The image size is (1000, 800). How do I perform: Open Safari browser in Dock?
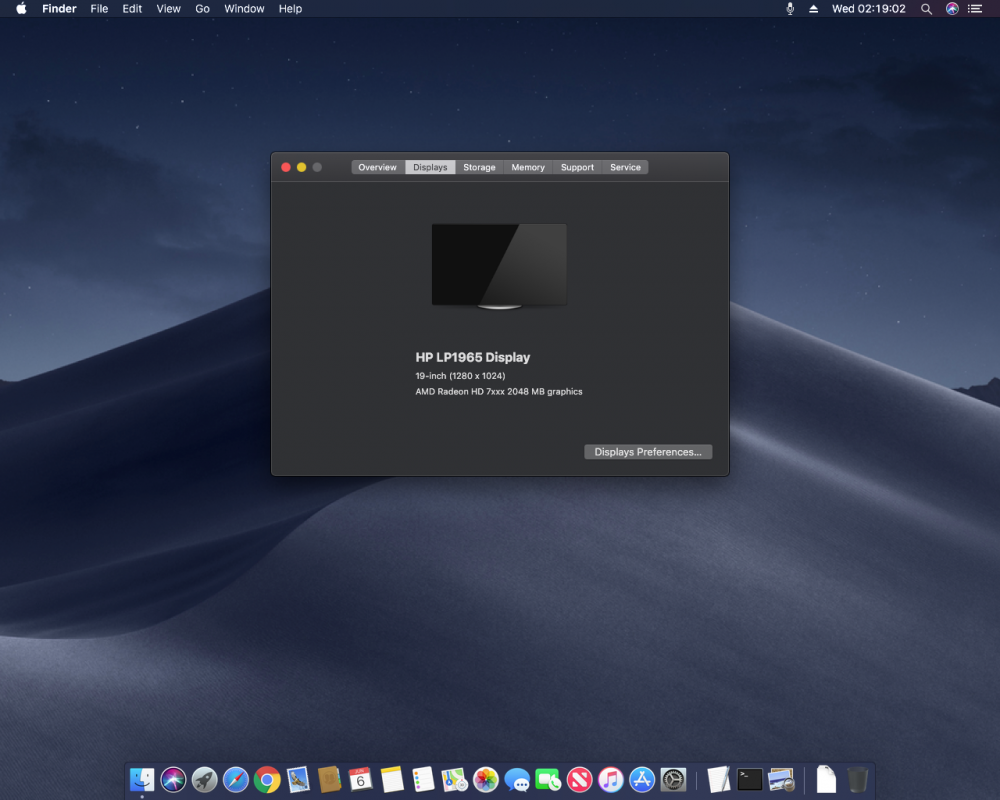(235, 780)
